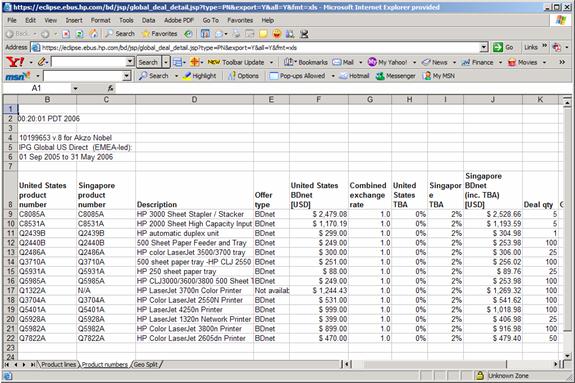Switch to the Geo Split sheet tab

click(146, 365)
